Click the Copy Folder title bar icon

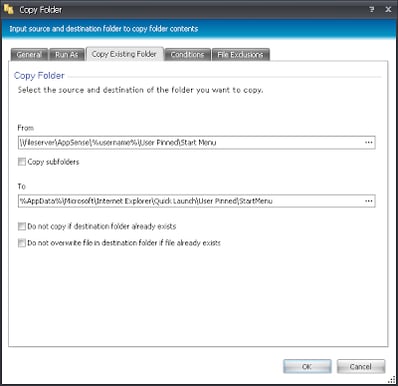tap(9, 9)
